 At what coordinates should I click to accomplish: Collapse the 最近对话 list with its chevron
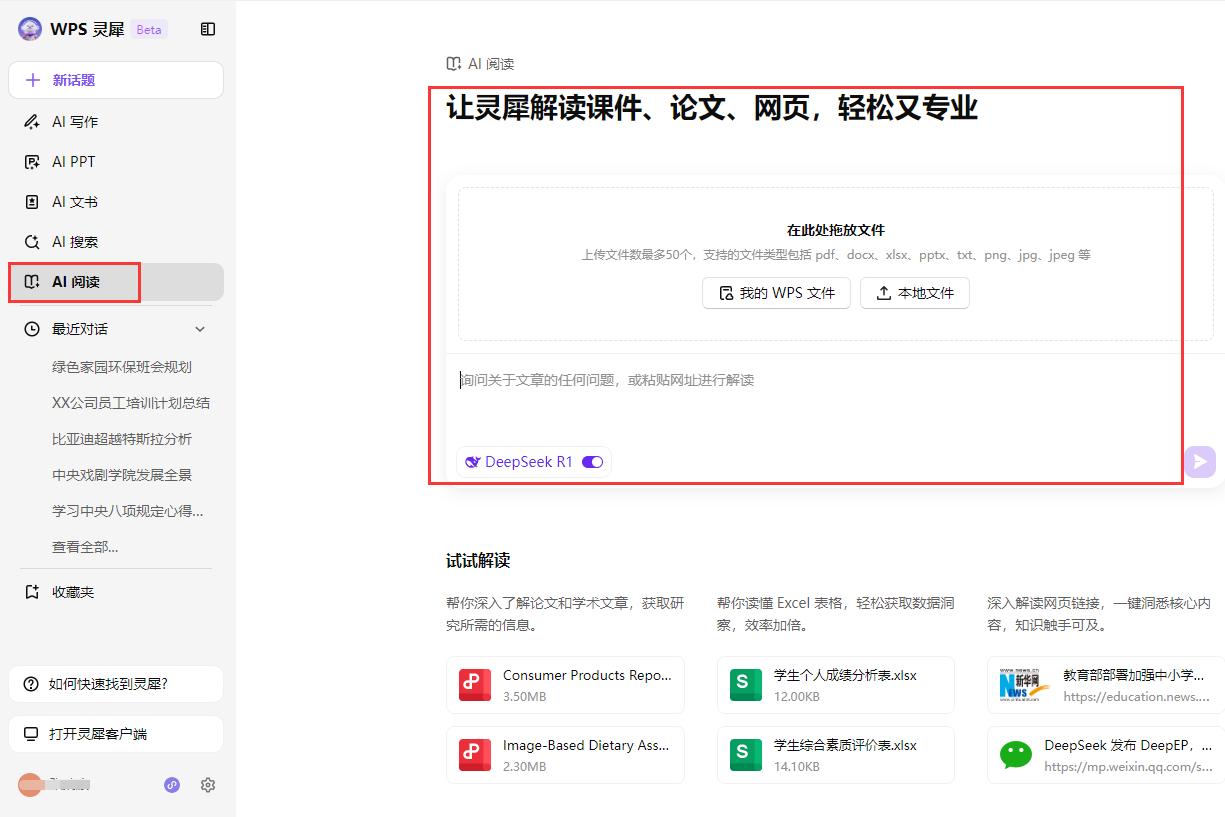(200, 329)
